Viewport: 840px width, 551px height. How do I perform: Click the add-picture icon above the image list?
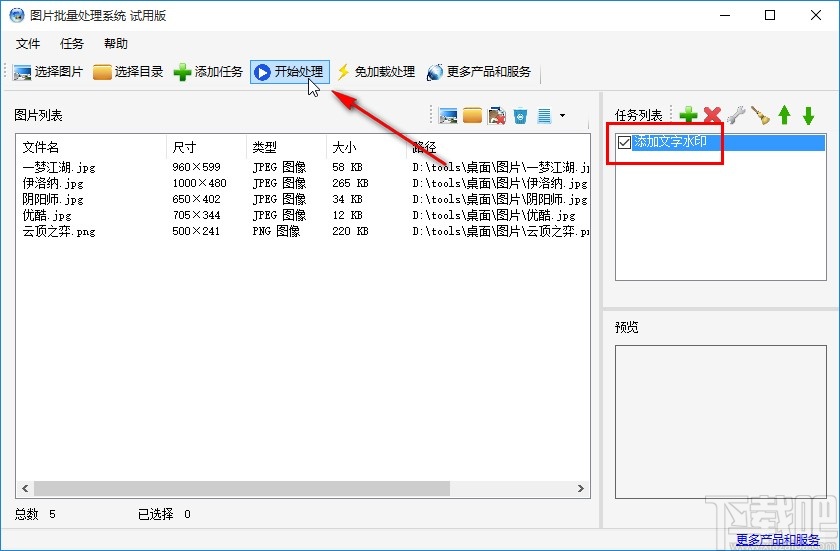click(448, 115)
